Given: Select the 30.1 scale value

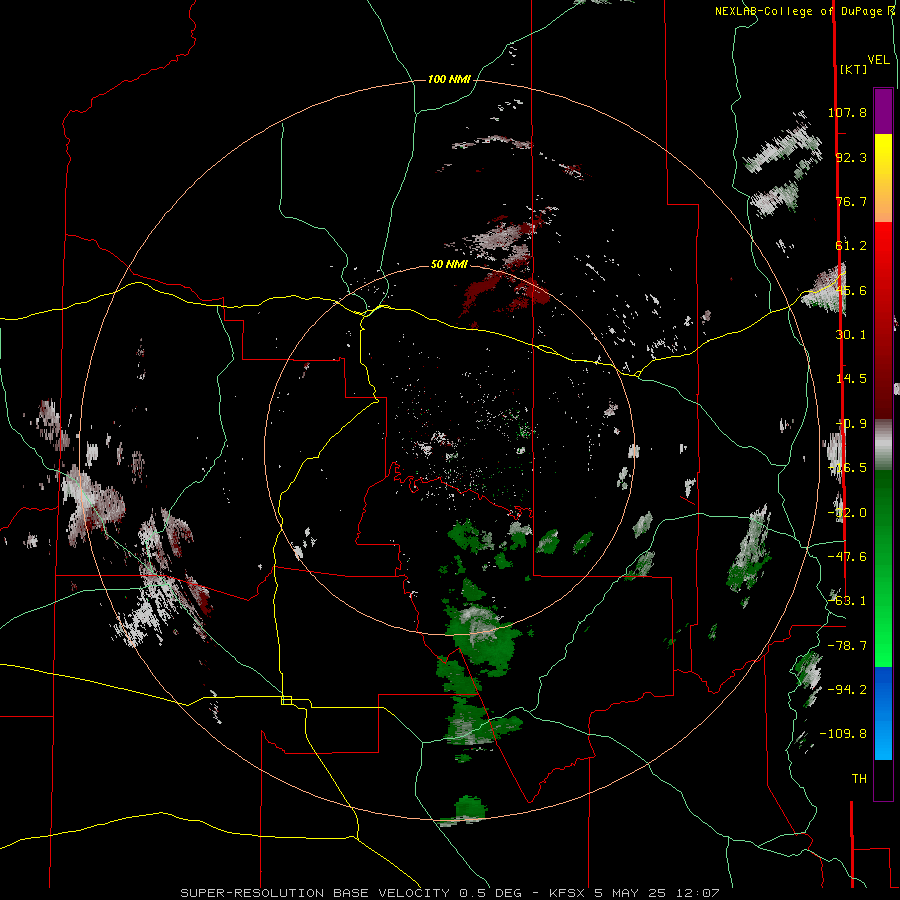Looking at the screenshot, I should tap(851, 335).
